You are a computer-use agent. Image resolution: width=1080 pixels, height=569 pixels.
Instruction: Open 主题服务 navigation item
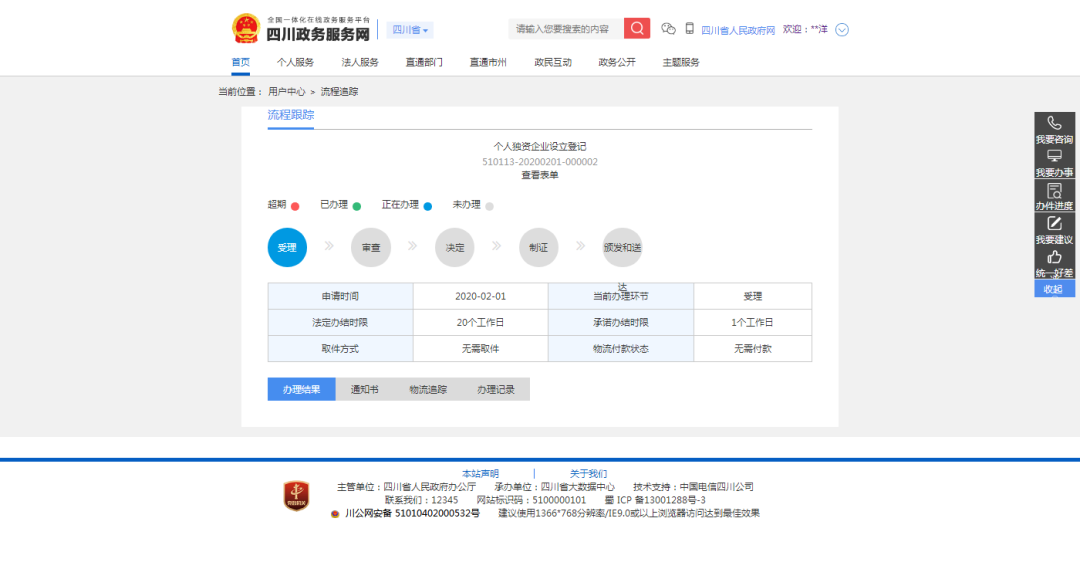(681, 62)
